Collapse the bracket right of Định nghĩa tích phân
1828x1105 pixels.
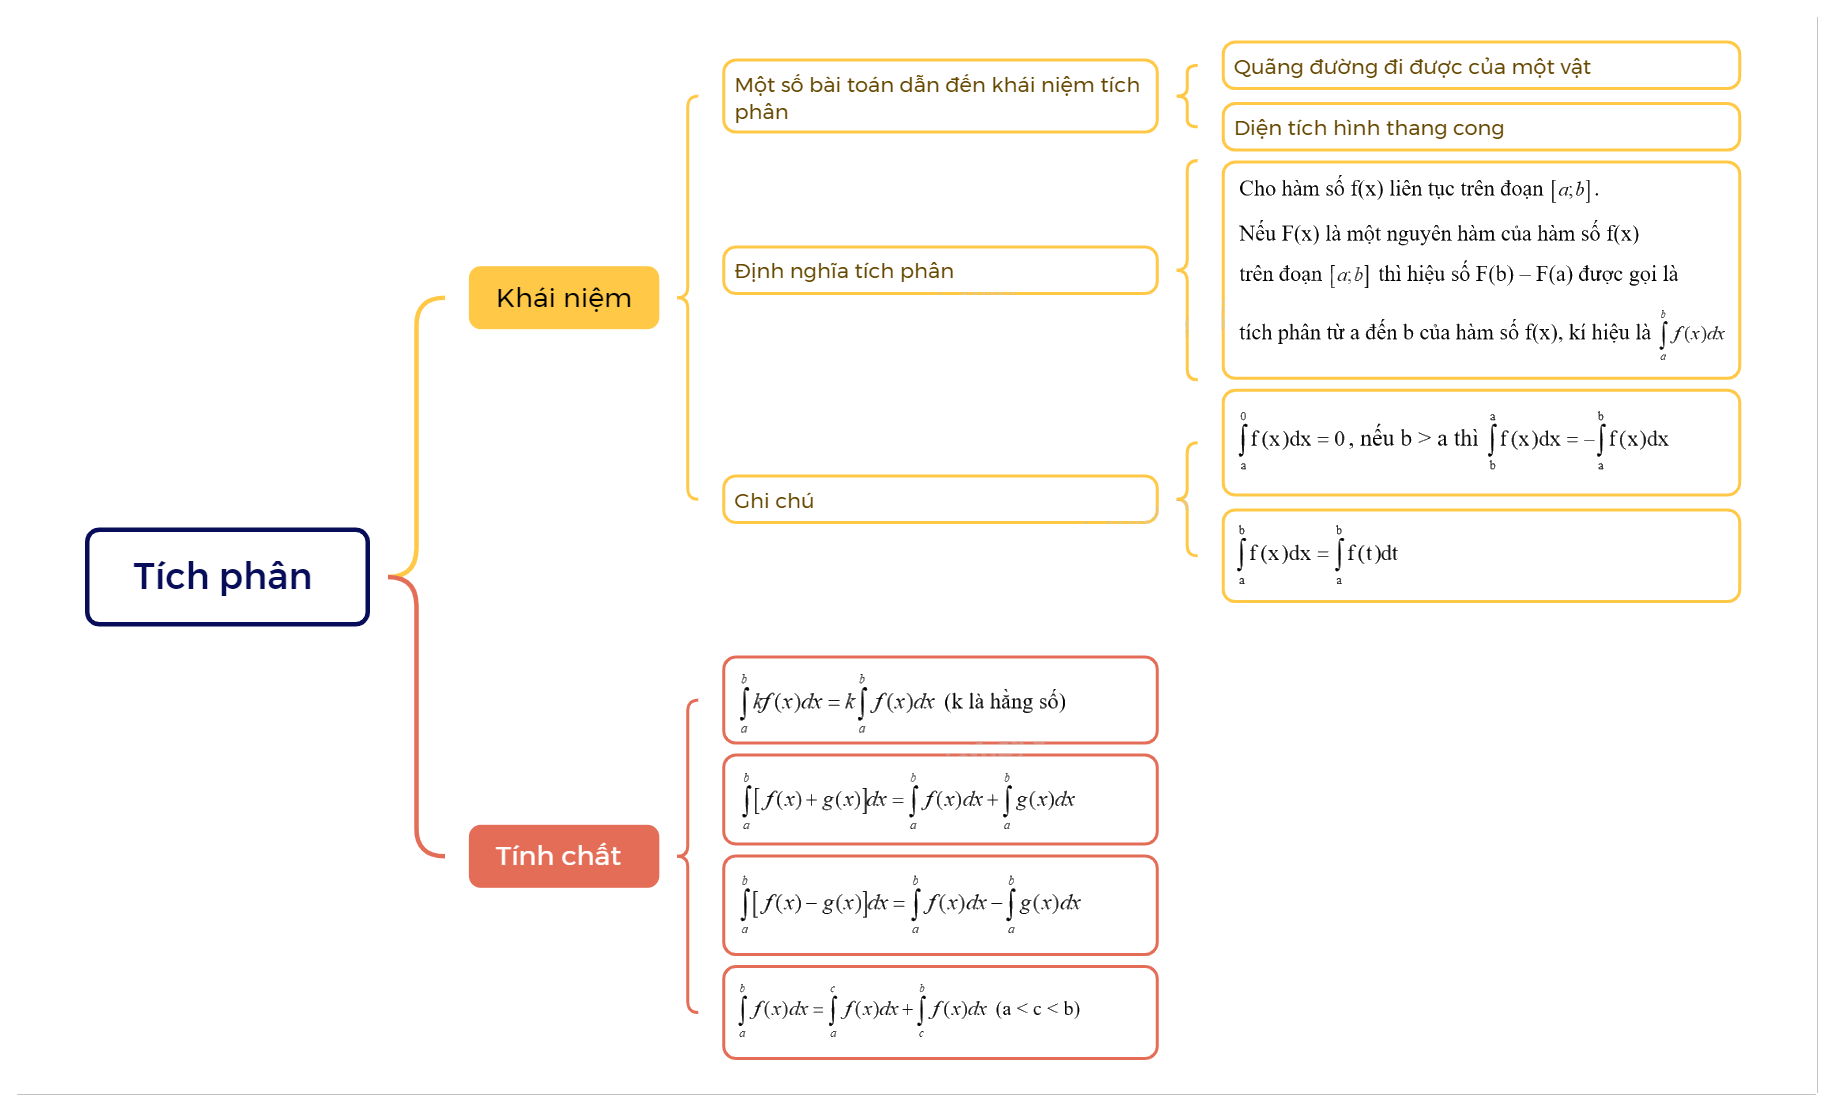[x=1182, y=270]
